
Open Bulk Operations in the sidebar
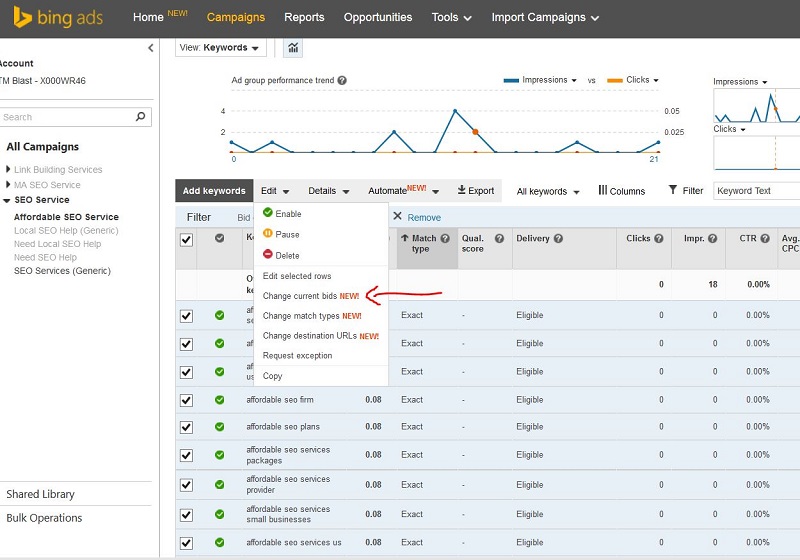click(x=44, y=518)
